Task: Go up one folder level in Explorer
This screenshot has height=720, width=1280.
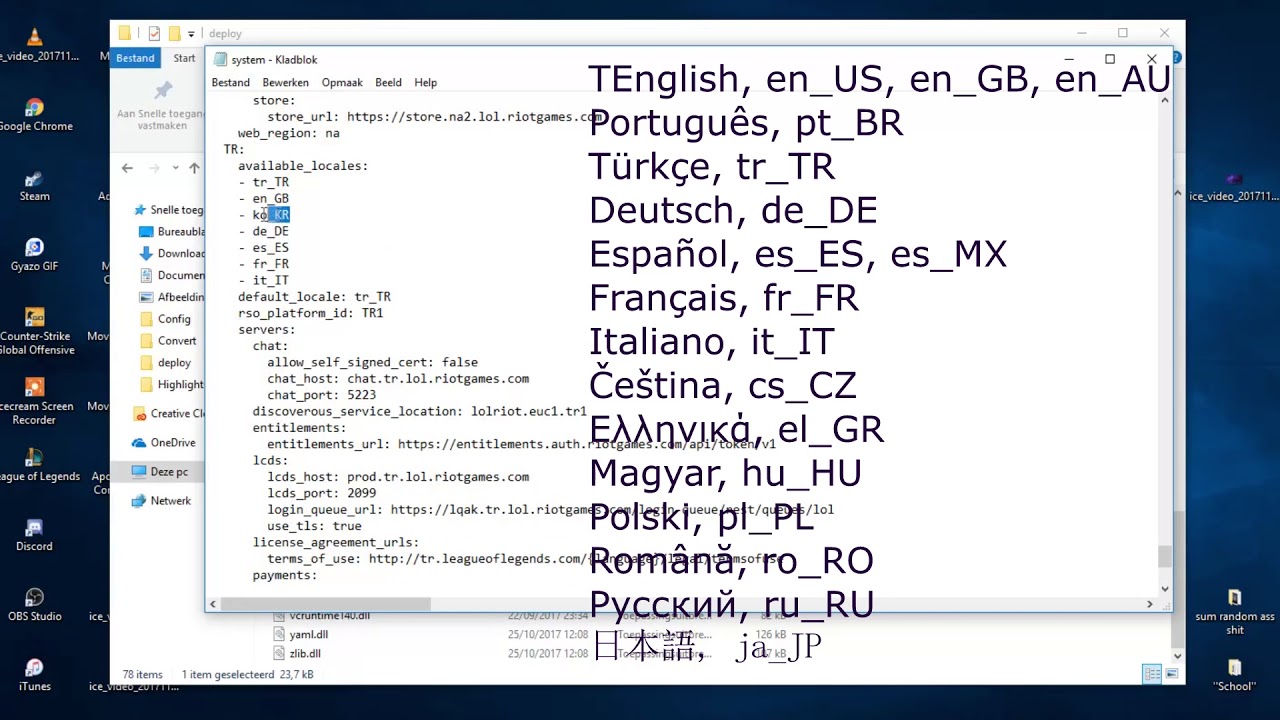Action: pyautogui.click(x=194, y=168)
